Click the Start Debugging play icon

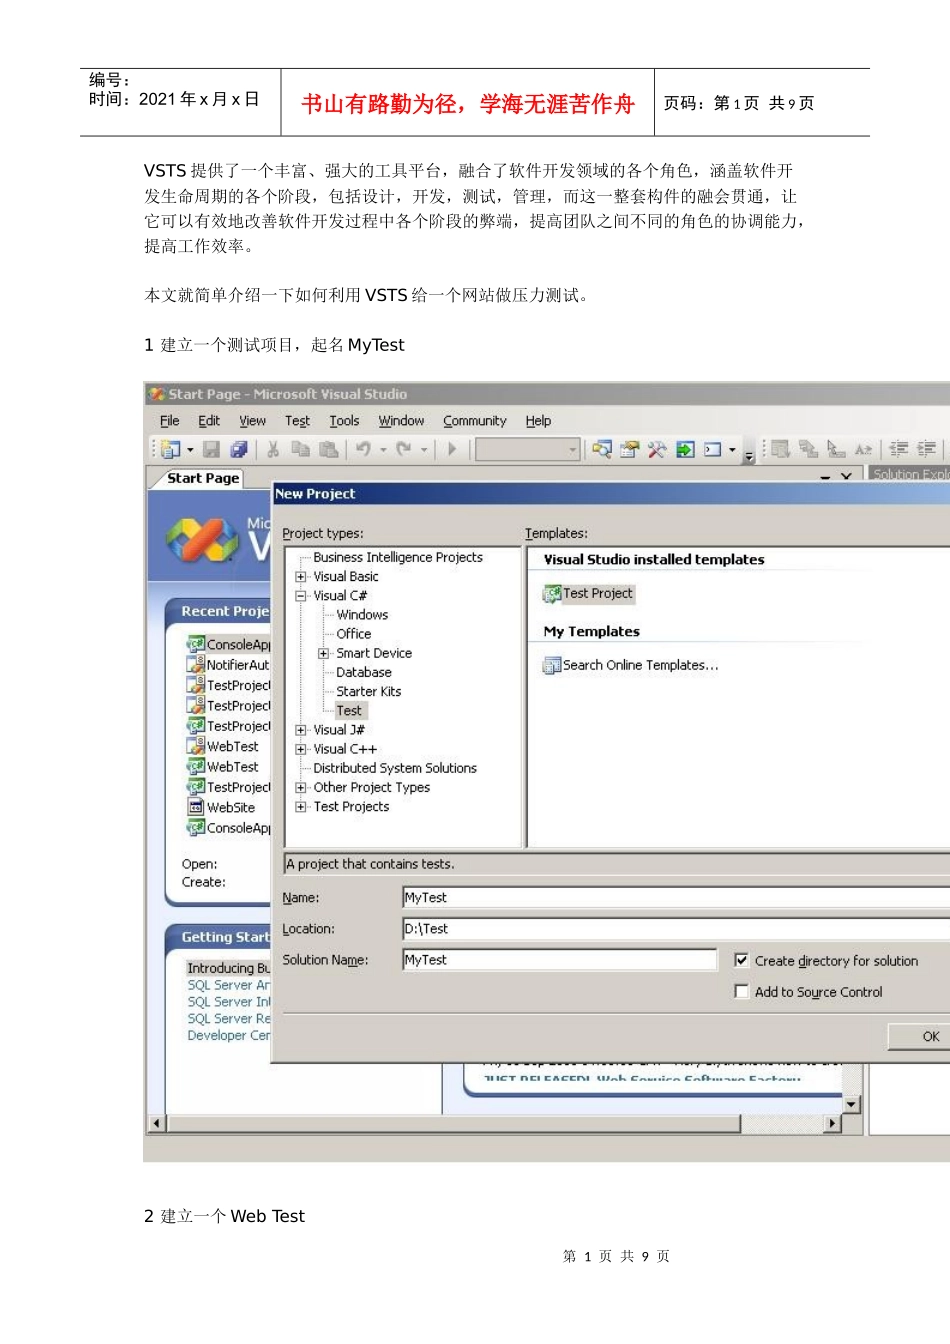click(x=452, y=450)
